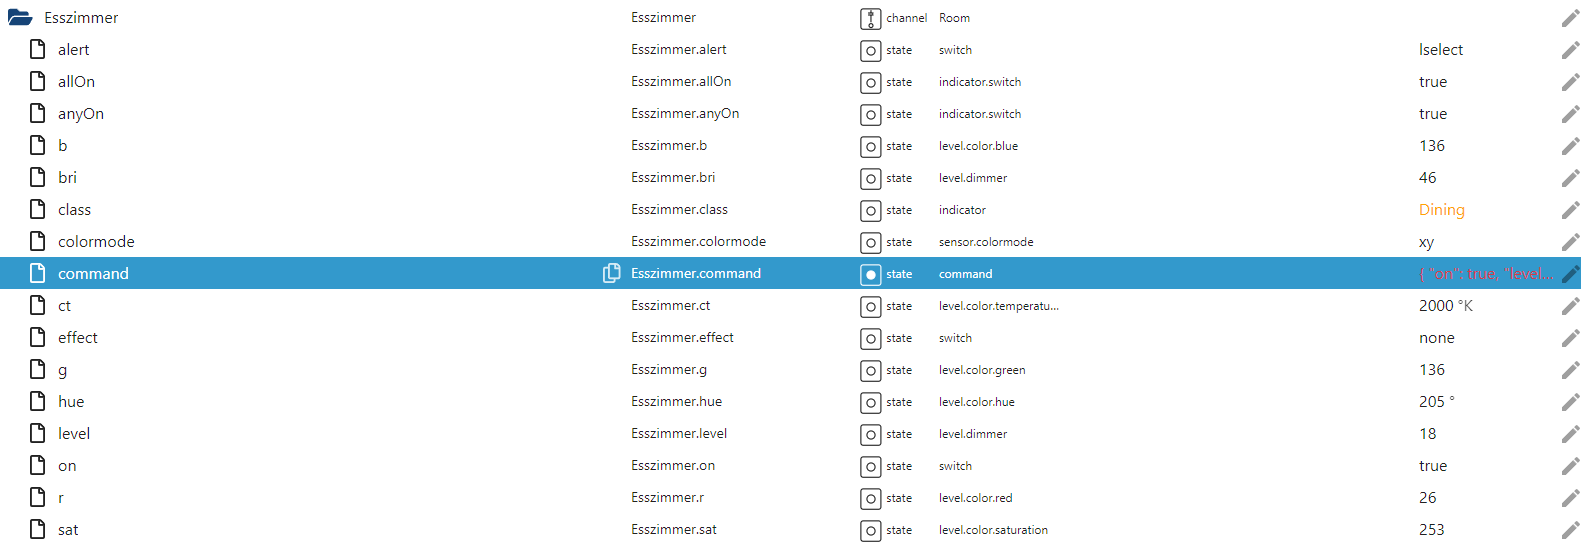Click the level value 18
This screenshot has width=1581, height=550.
[x=1427, y=434]
